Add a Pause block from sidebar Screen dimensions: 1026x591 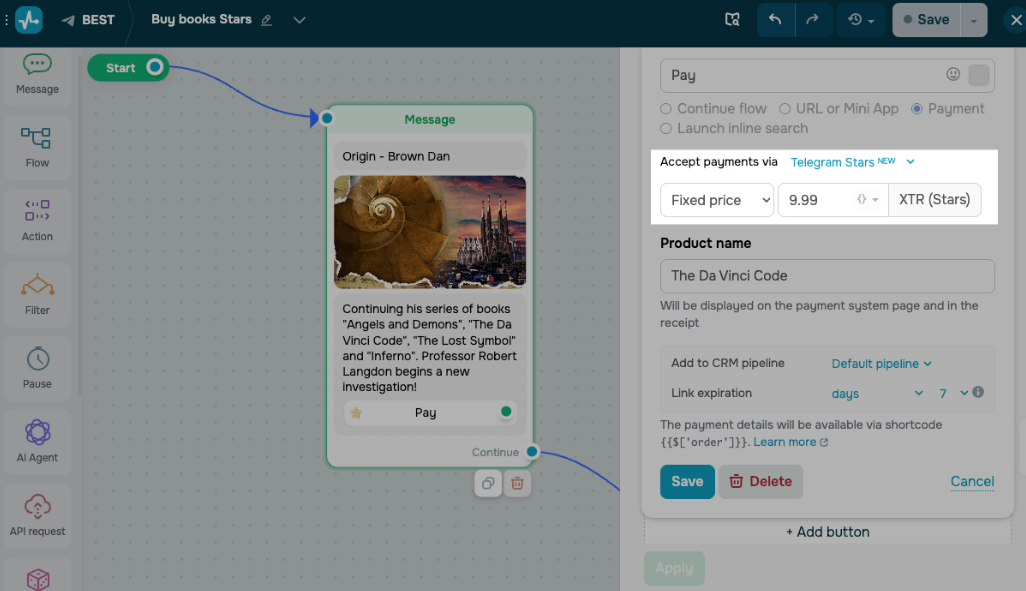coord(37,368)
